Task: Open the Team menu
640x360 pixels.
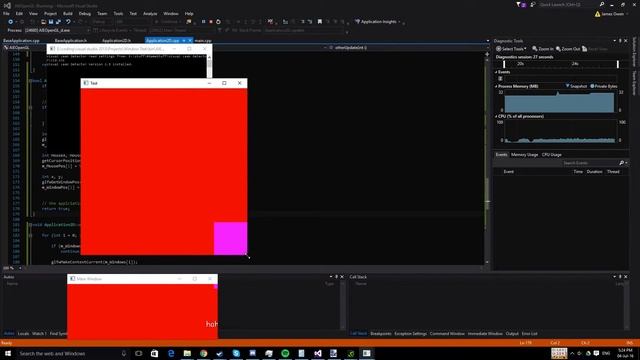Action: (x=102, y=13)
